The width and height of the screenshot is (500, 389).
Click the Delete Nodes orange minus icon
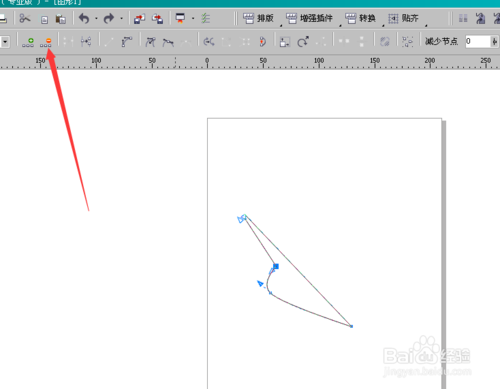coord(46,42)
